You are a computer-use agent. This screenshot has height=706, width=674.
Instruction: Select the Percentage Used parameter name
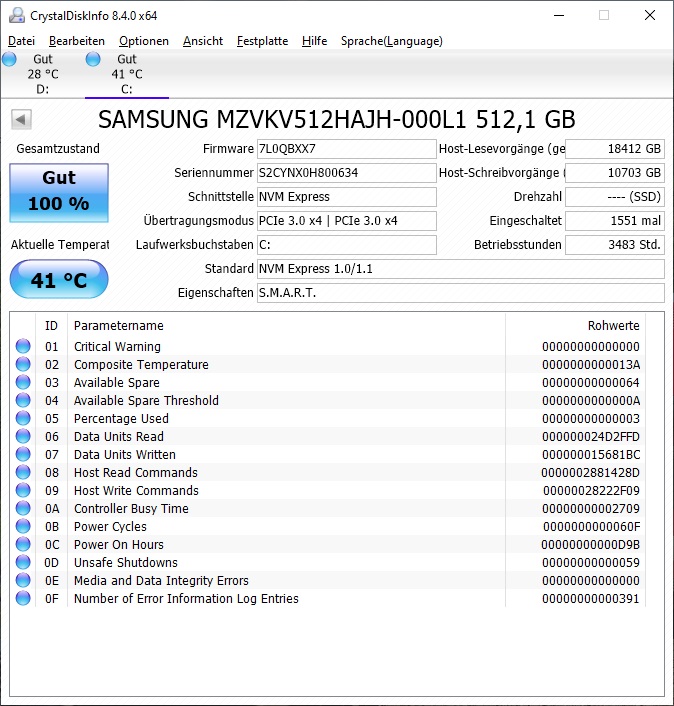tap(121, 418)
